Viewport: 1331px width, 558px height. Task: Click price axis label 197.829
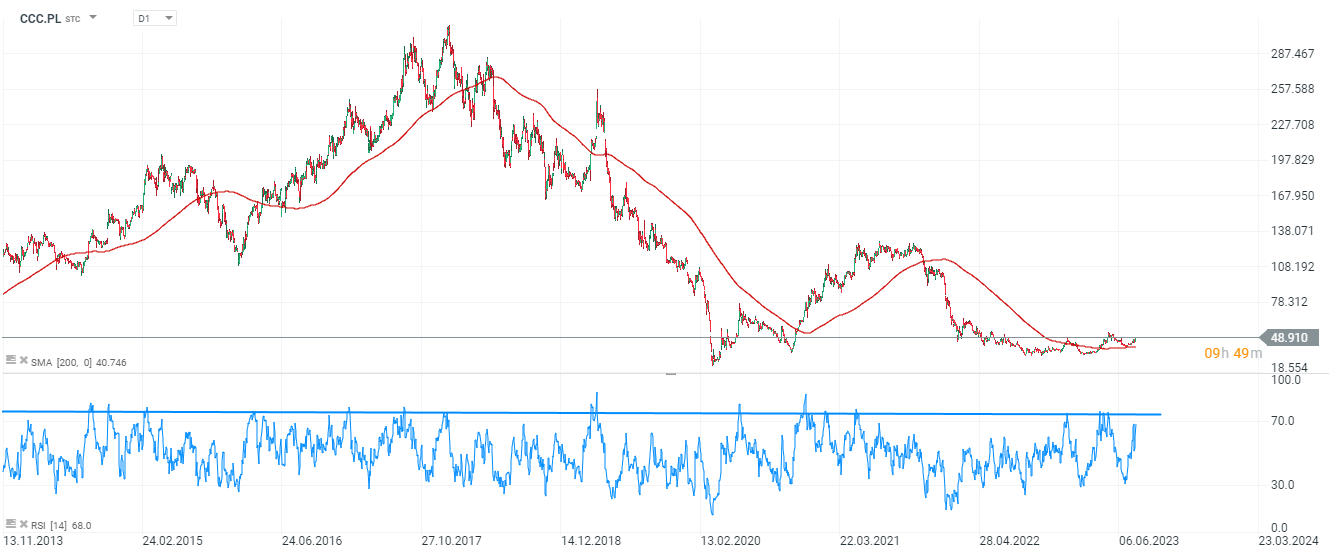[1292, 160]
